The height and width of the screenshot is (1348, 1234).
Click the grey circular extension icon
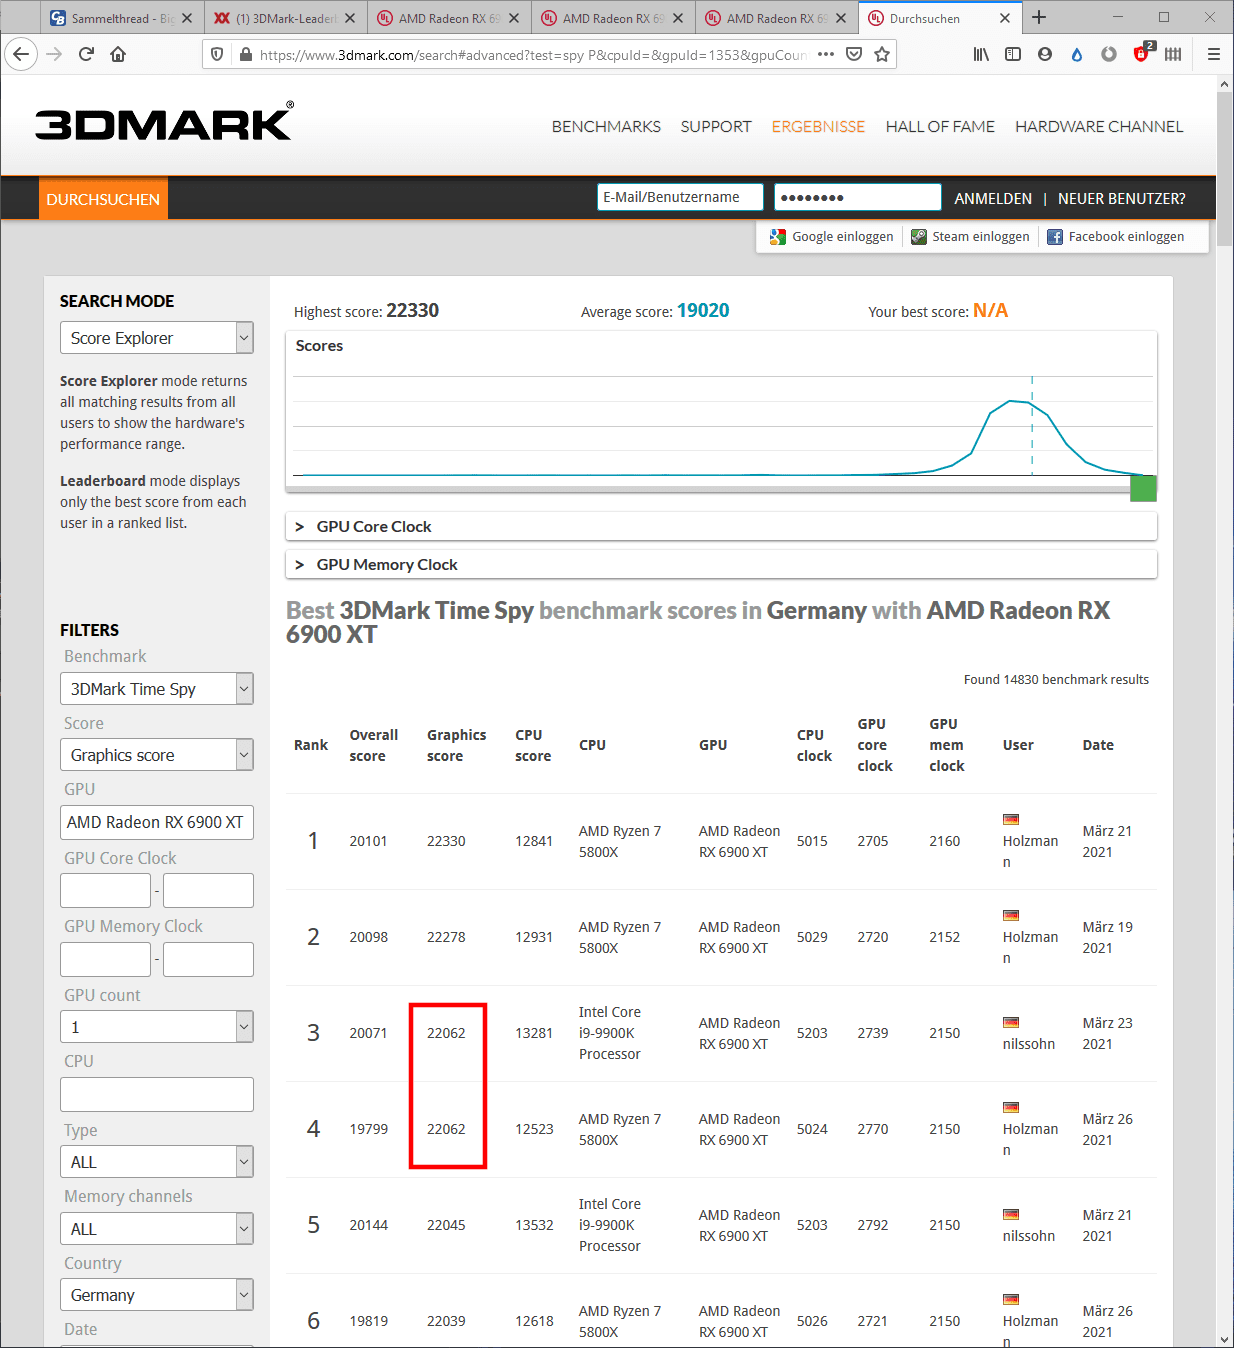(1109, 54)
